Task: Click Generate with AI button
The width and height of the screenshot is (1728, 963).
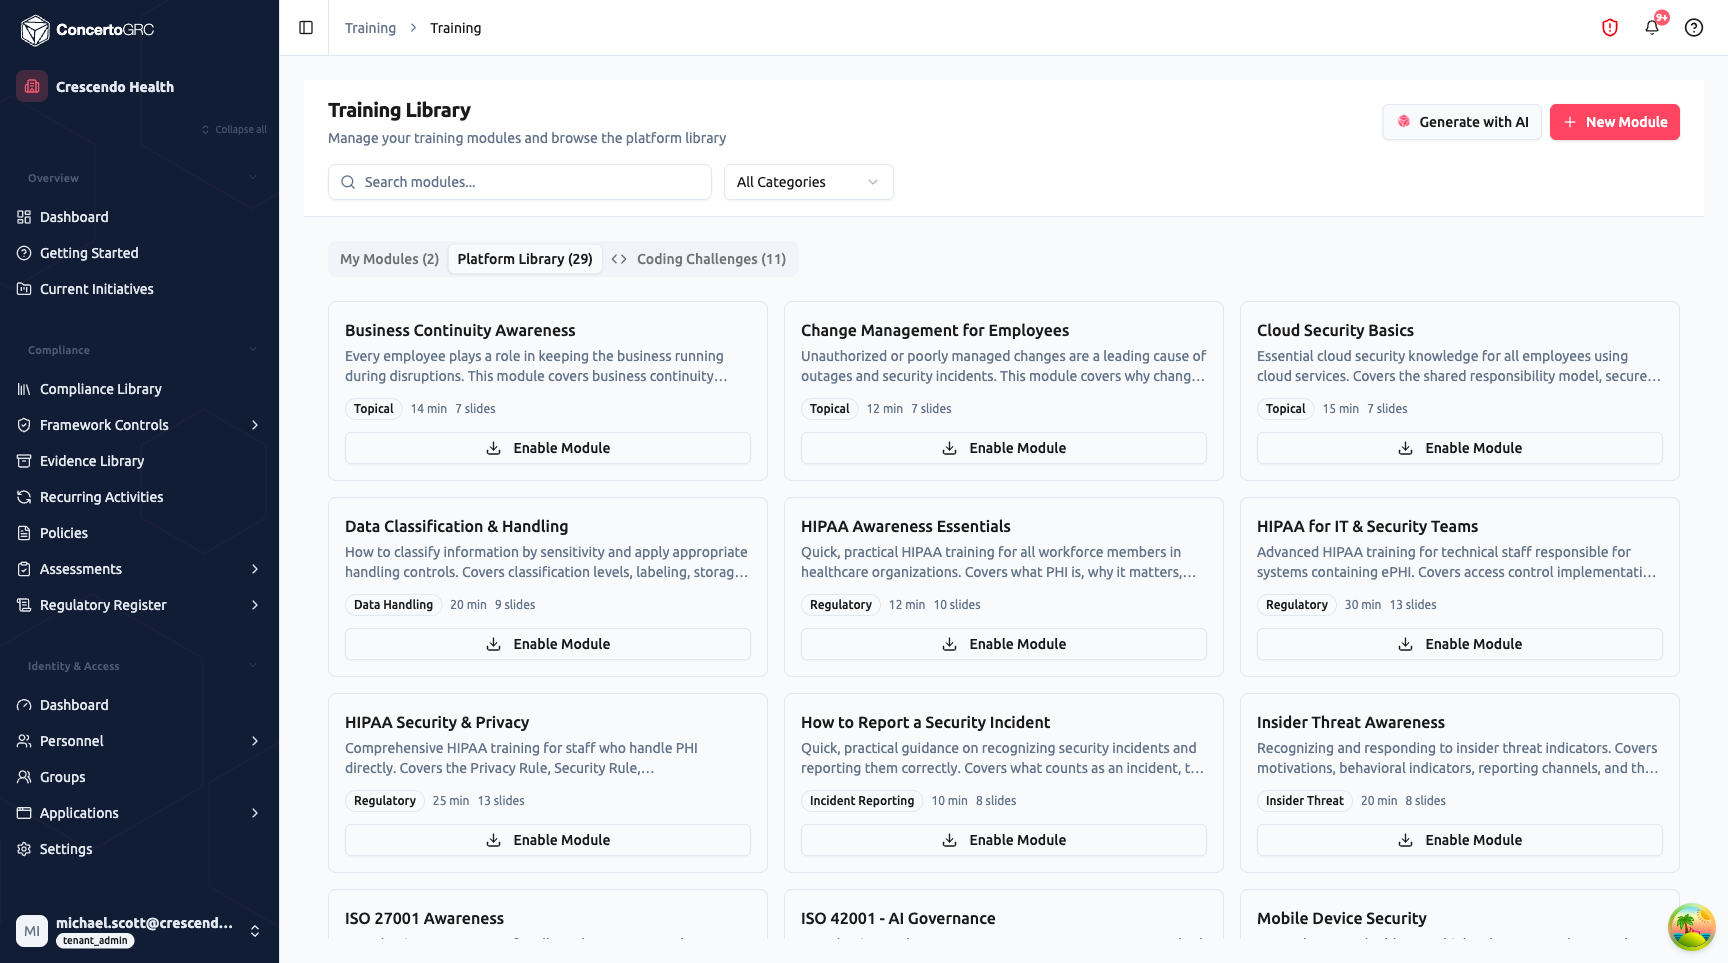Action: [1462, 122]
